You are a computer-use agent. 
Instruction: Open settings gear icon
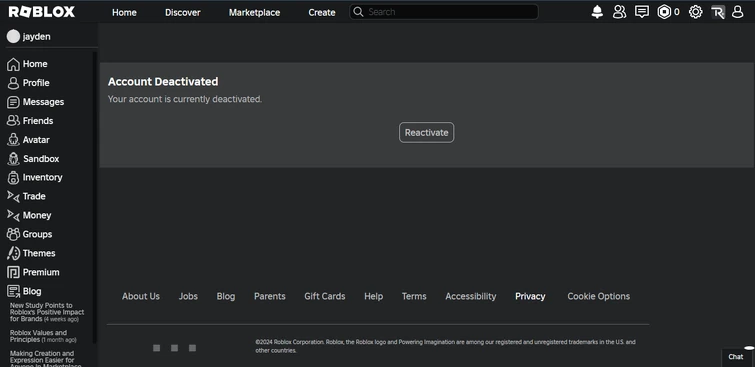click(695, 12)
